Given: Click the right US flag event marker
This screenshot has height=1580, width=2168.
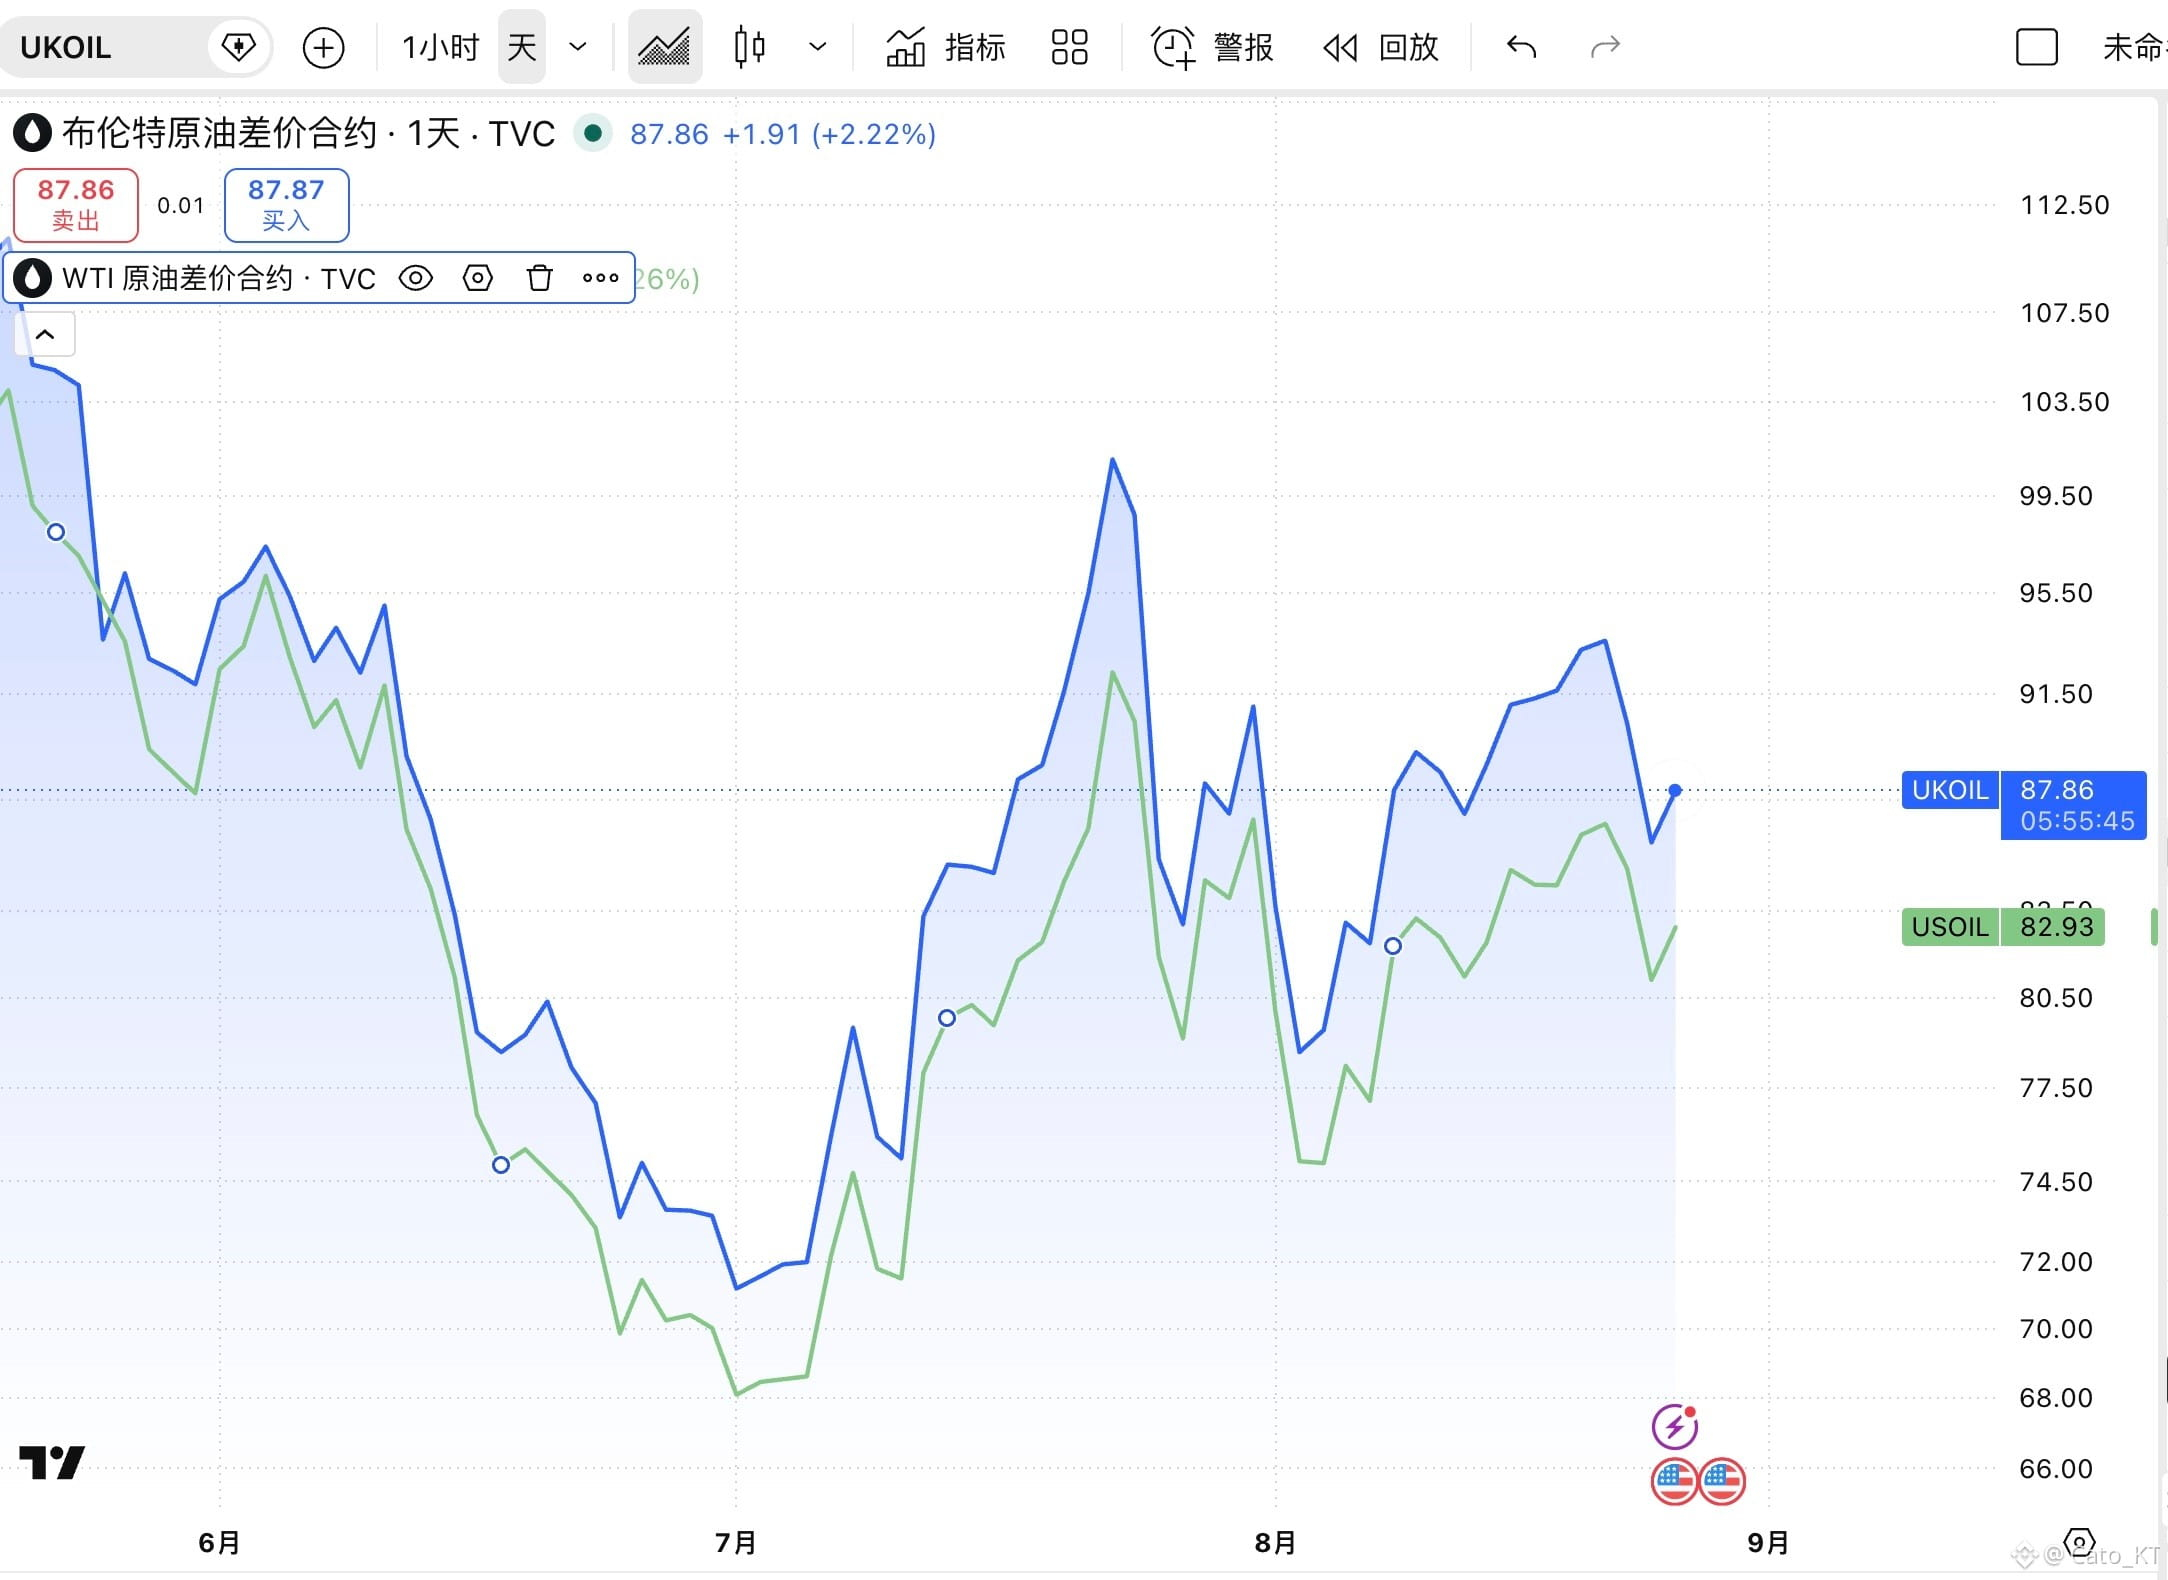Looking at the screenshot, I should point(1722,1481).
